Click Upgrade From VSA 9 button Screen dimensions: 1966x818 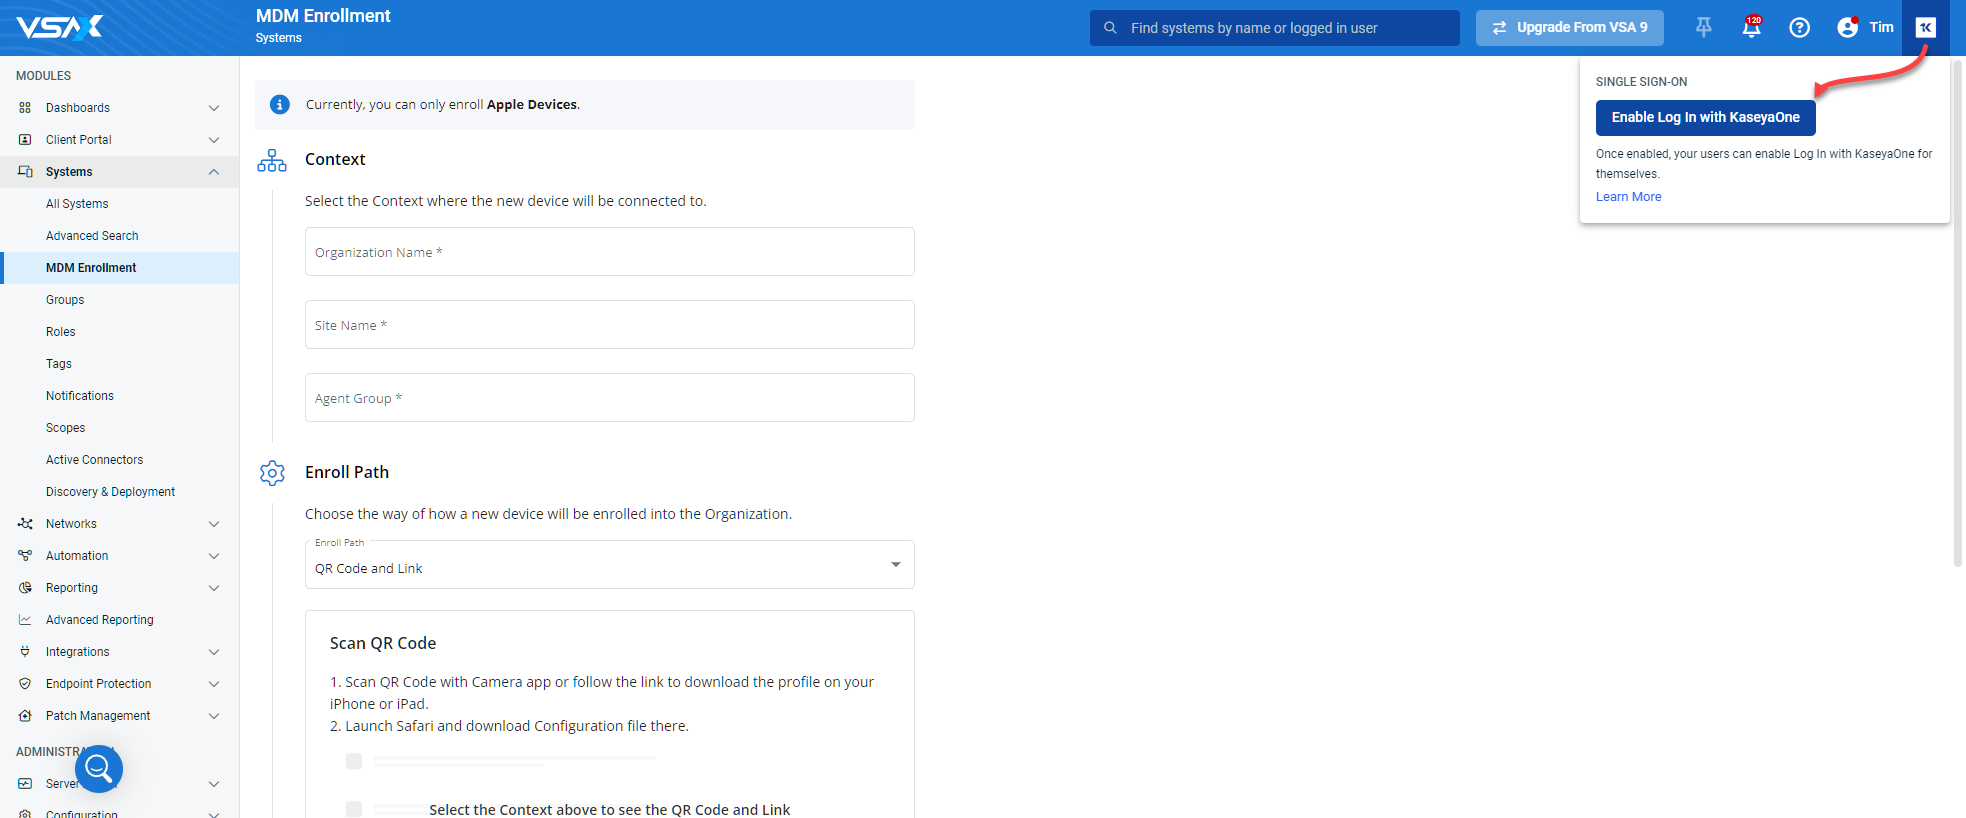pos(1570,28)
